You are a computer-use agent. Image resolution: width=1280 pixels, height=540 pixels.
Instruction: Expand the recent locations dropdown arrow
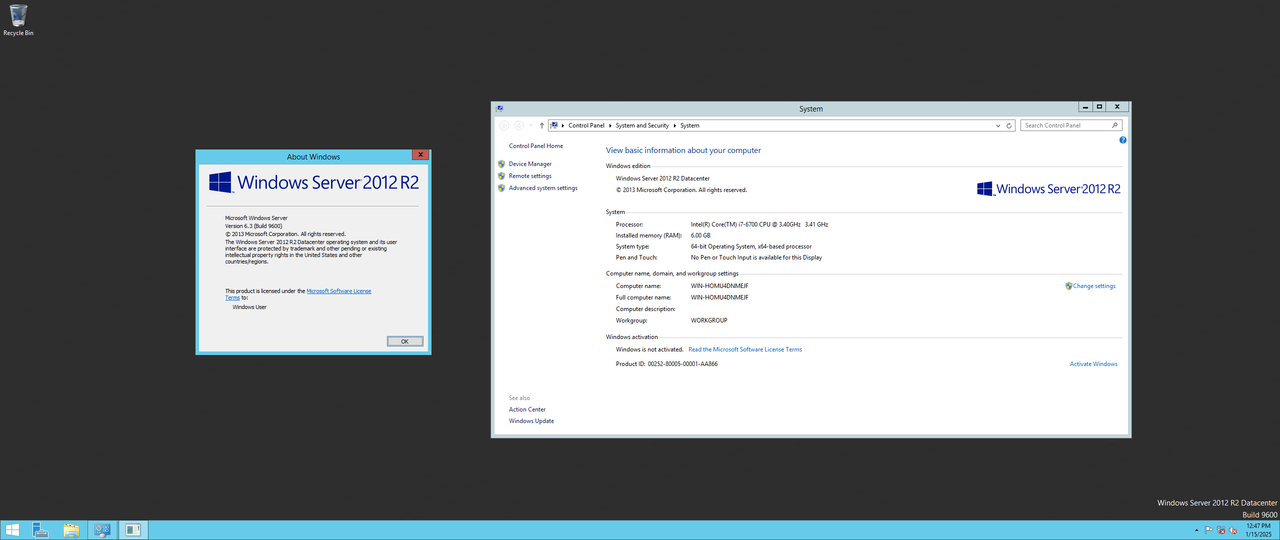point(530,125)
